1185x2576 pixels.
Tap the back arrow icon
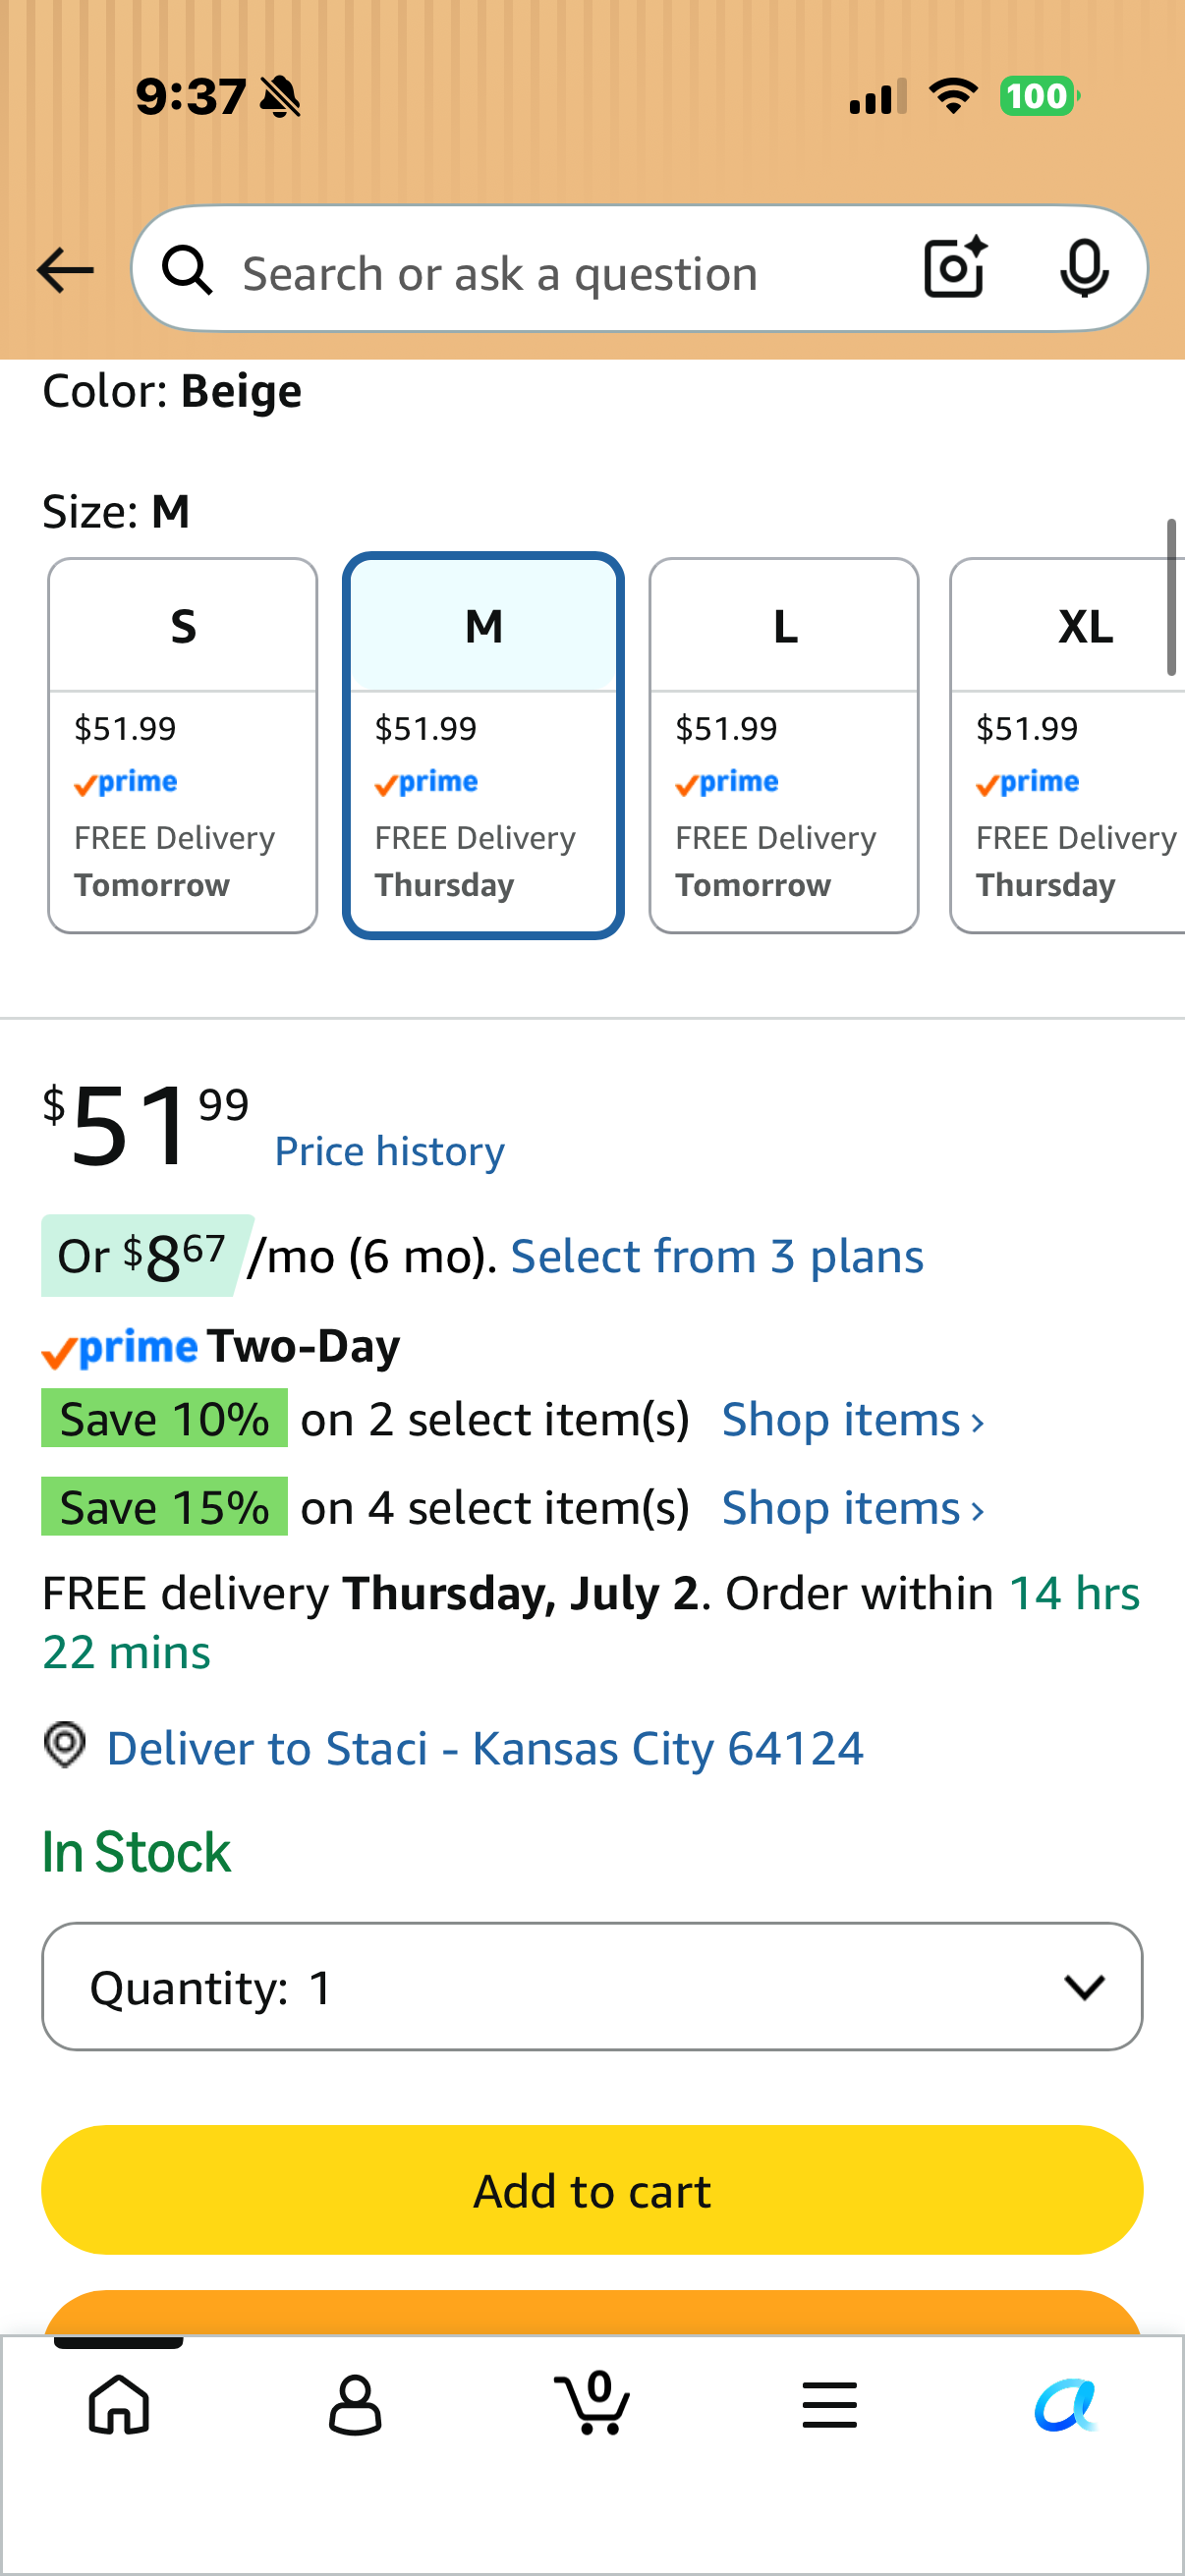coord(65,270)
